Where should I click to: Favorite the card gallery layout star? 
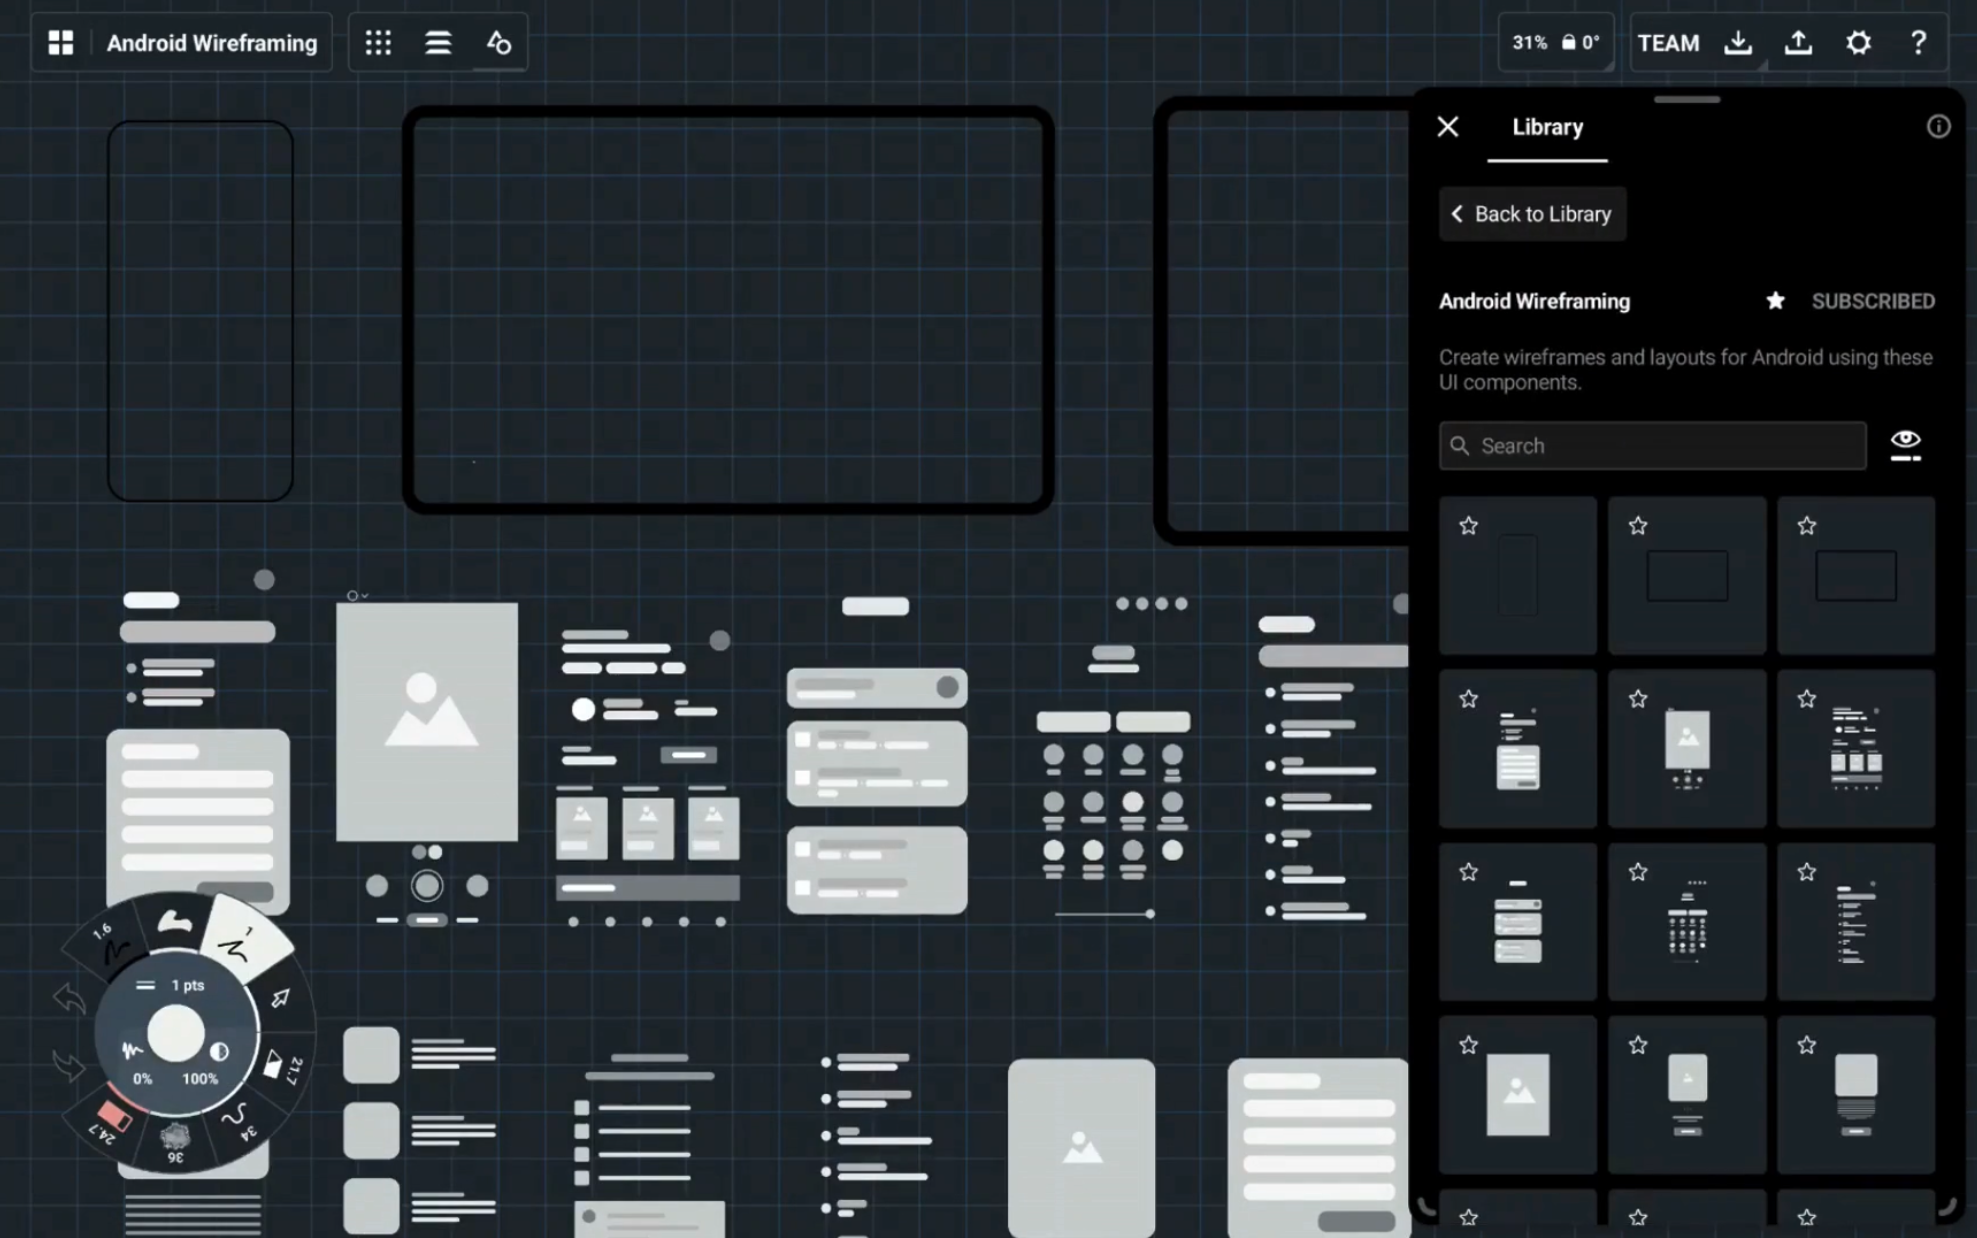point(1806,699)
